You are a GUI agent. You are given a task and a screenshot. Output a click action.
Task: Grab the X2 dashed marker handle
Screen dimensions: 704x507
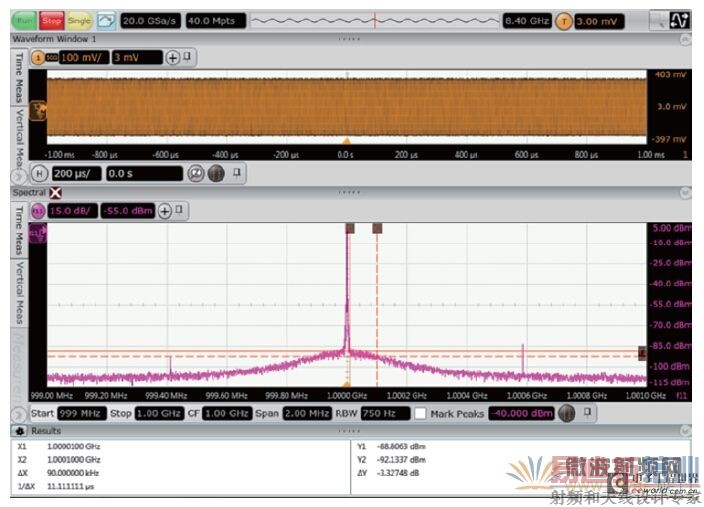click(377, 229)
